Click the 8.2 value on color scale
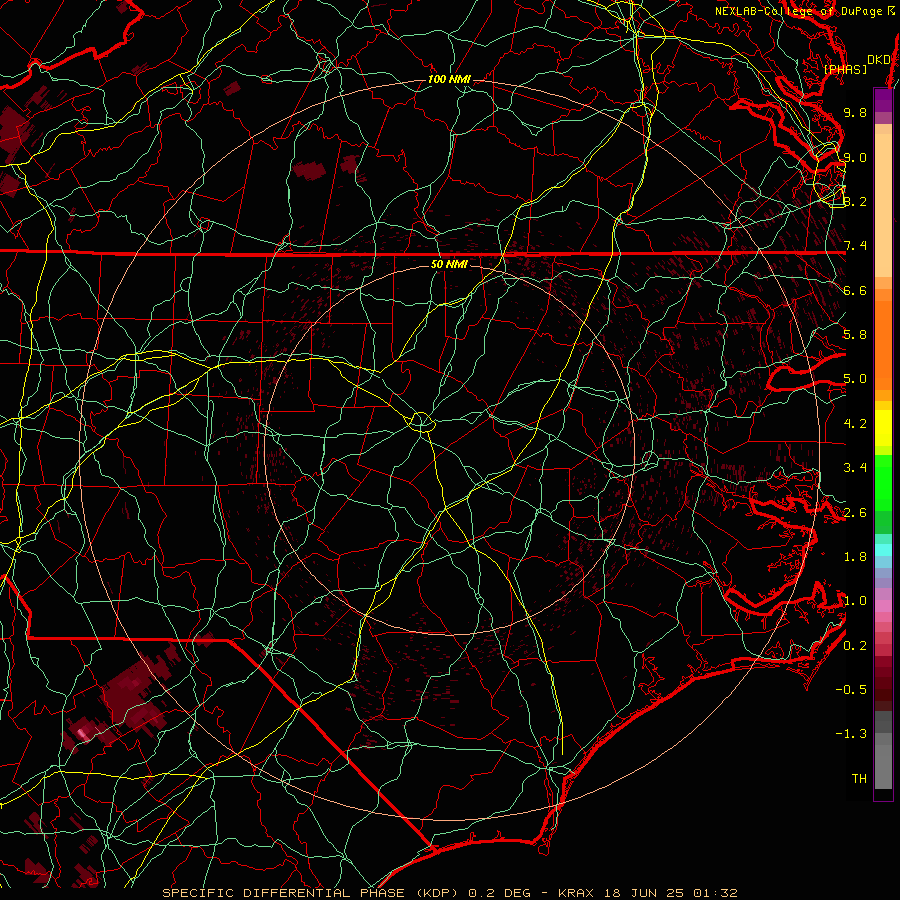Image resolution: width=900 pixels, height=900 pixels. 855,201
